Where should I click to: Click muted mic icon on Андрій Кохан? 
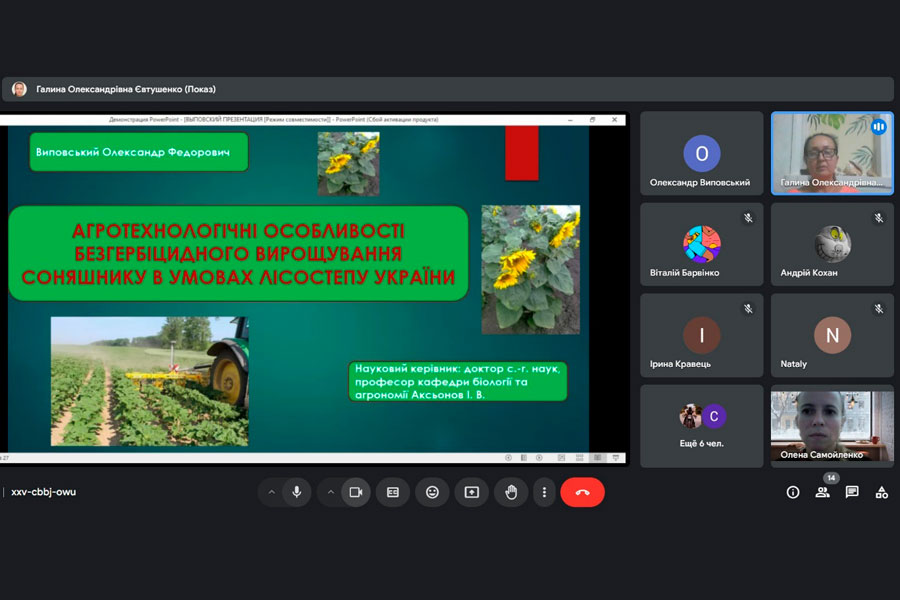pos(879,218)
